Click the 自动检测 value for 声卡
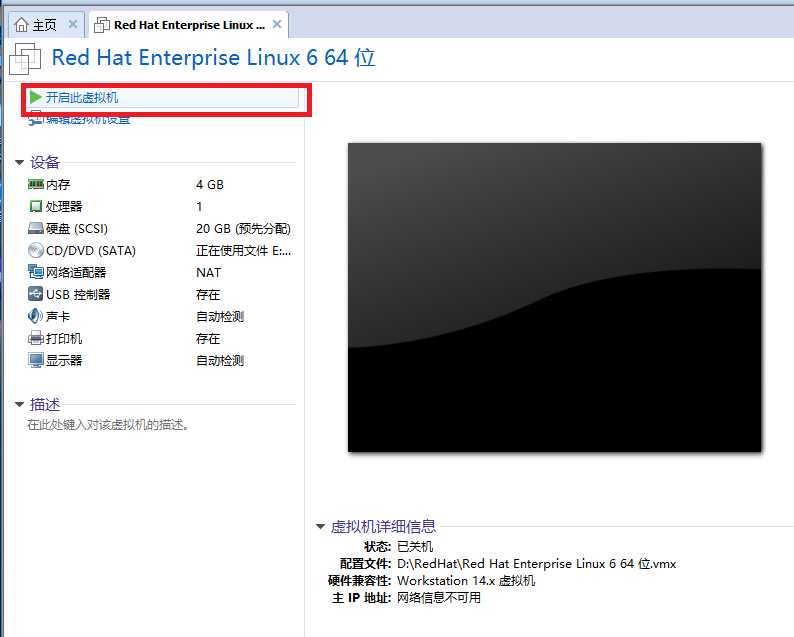 coord(220,316)
